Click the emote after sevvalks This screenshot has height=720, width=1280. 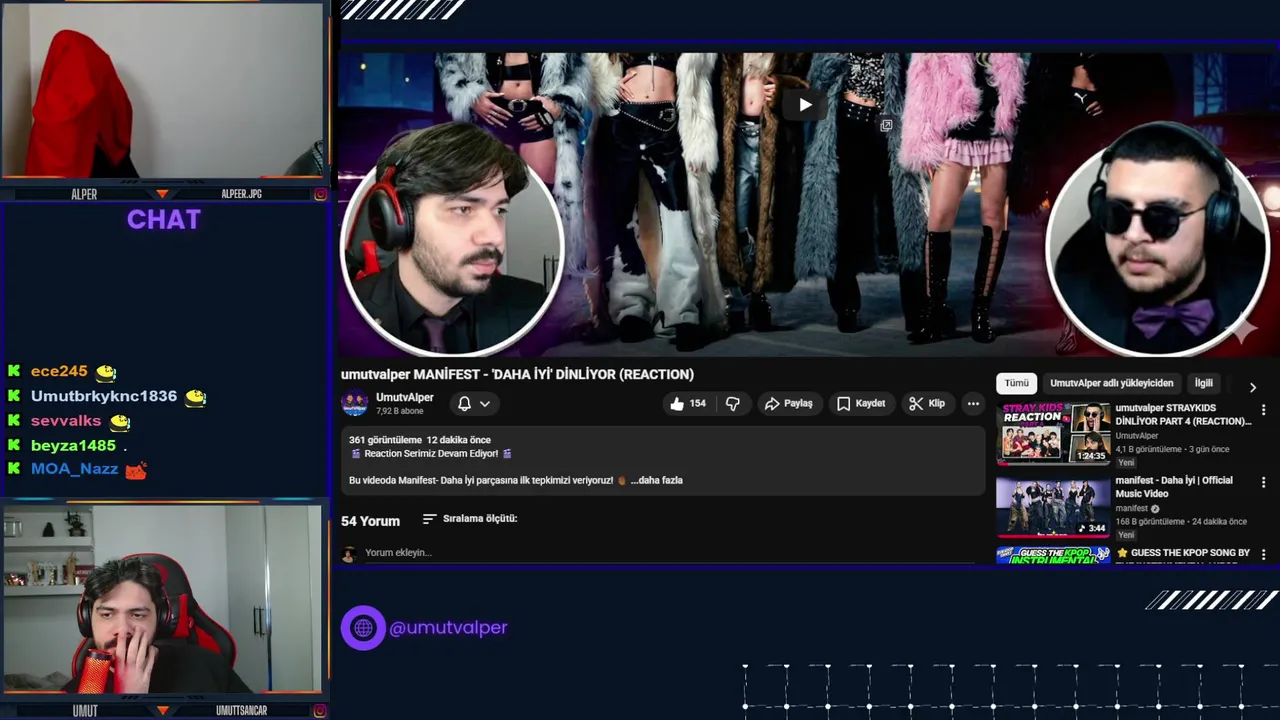(120, 422)
